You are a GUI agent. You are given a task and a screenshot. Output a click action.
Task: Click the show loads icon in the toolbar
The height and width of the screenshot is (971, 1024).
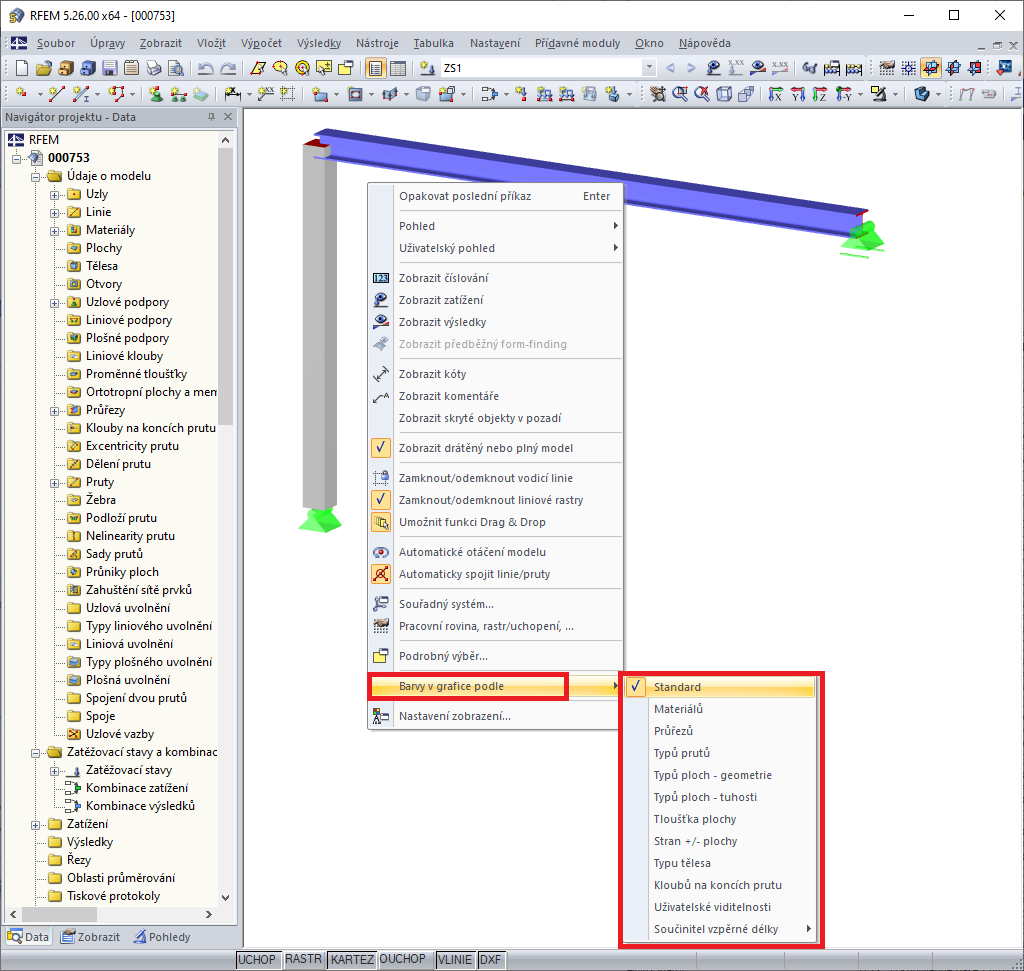(x=713, y=68)
